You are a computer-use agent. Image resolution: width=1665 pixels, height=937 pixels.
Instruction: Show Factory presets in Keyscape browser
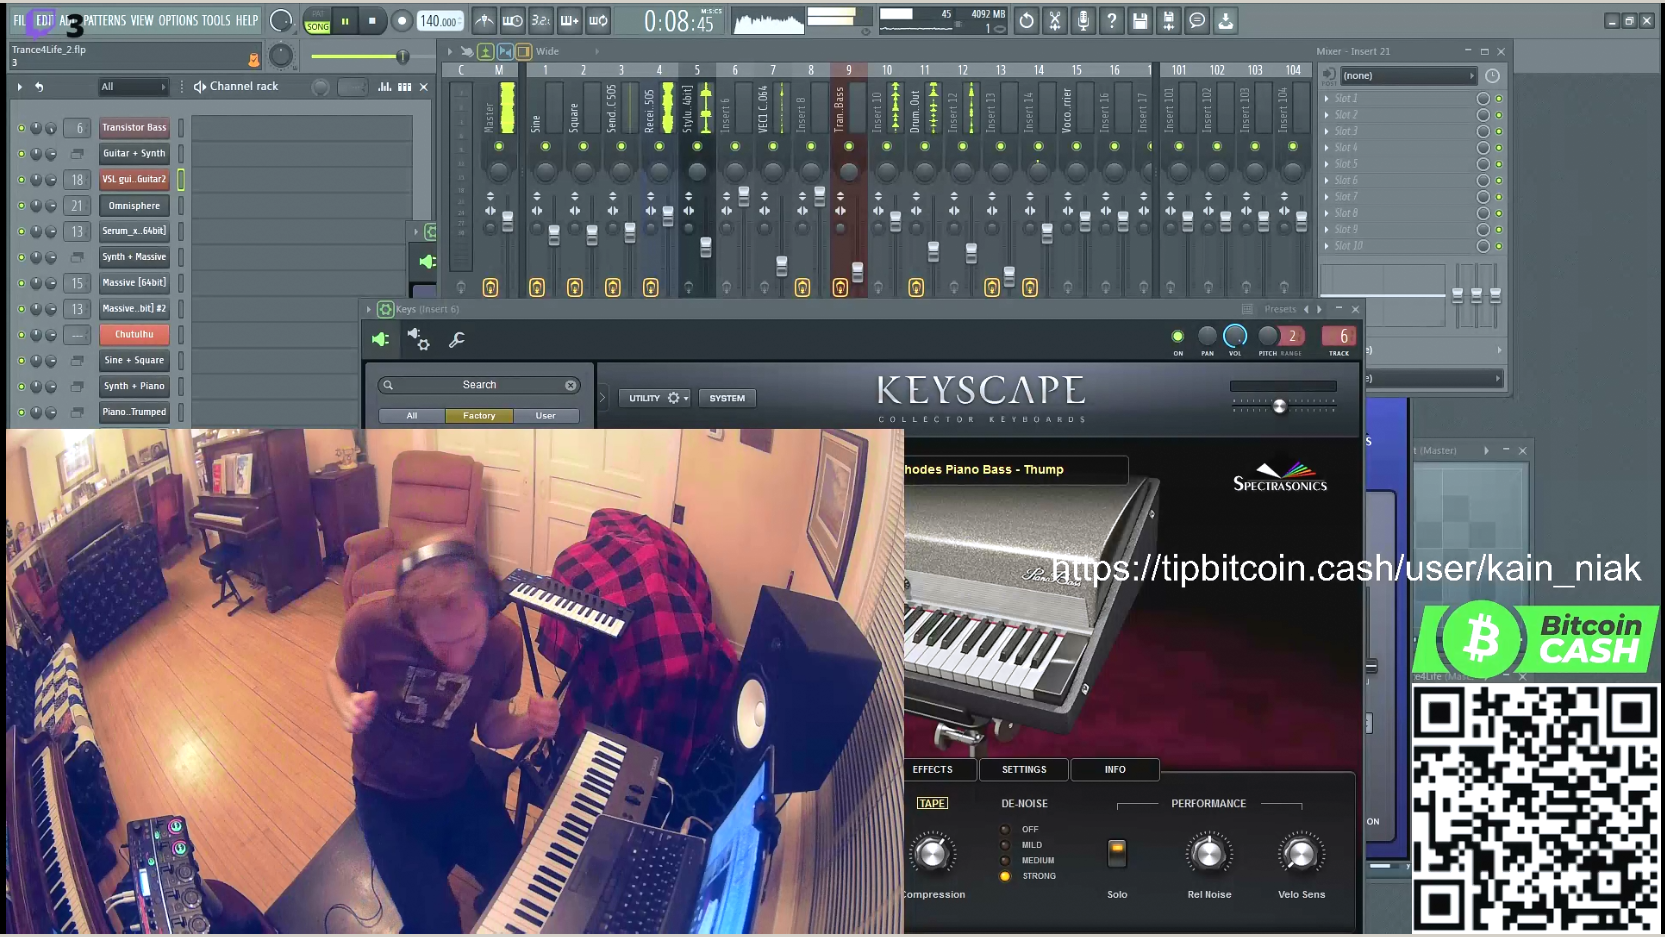point(479,416)
